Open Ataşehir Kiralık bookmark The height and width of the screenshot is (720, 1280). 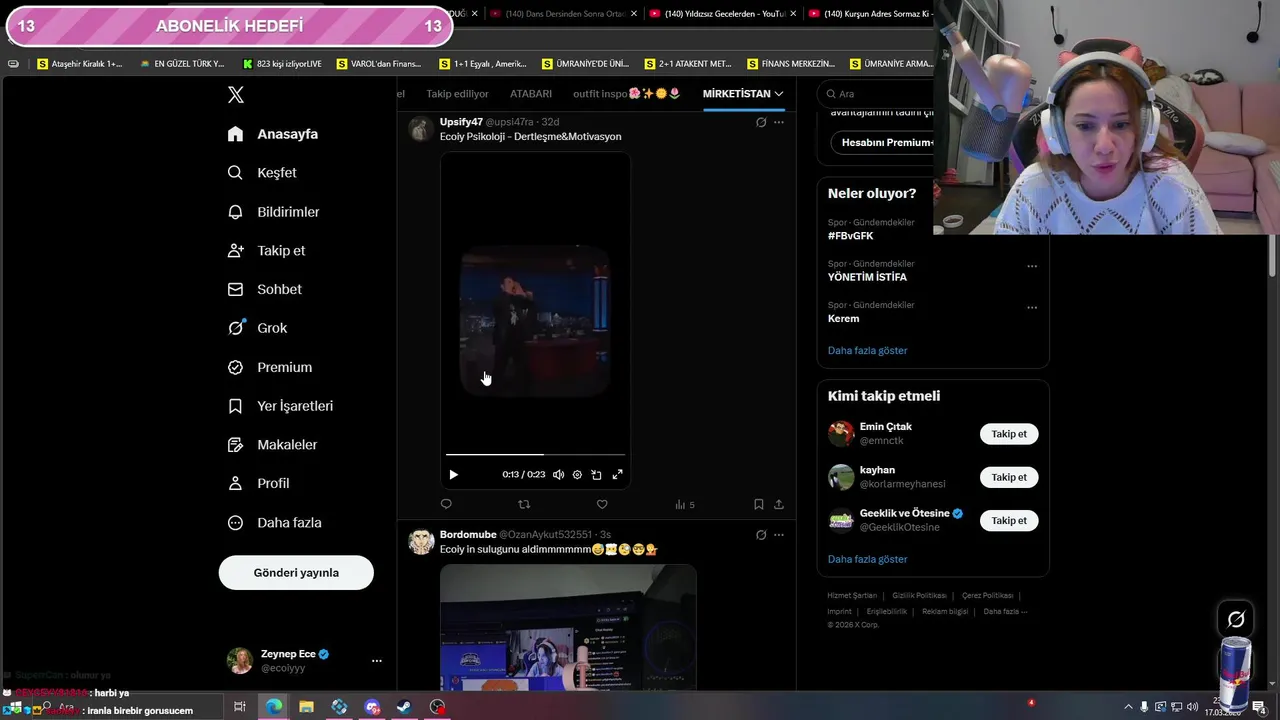[x=80, y=64]
